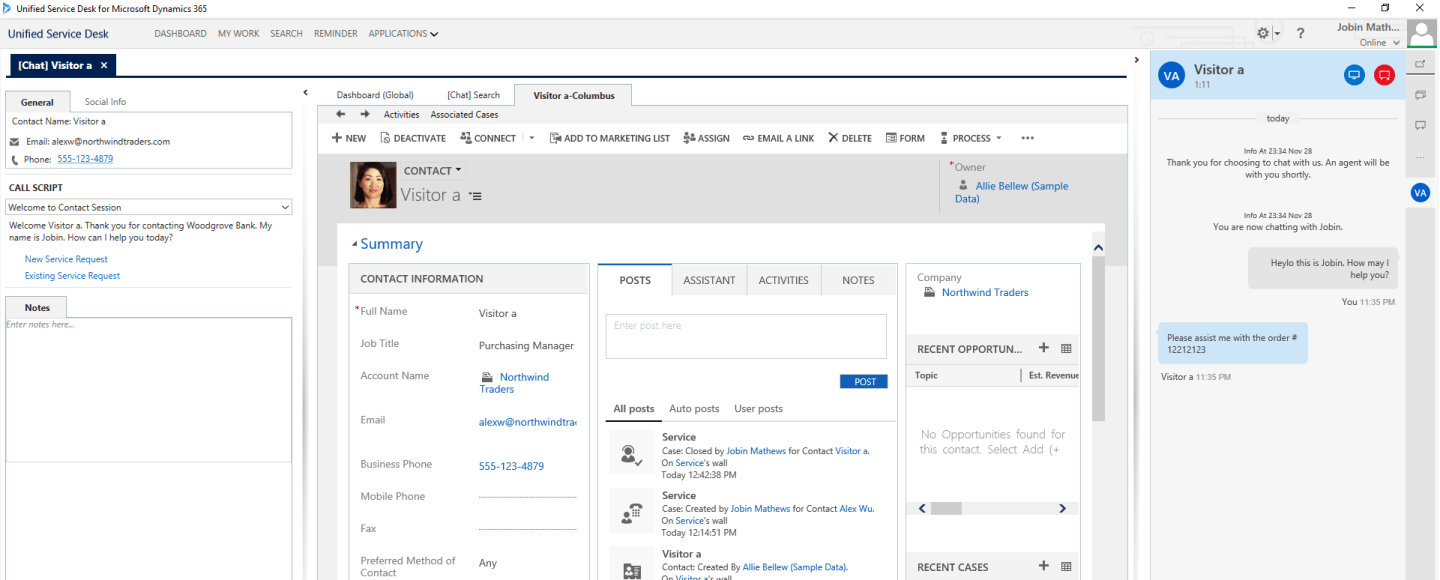Close the Chat Visitor a session tab
This screenshot has height=580, width=1440.
pyautogui.click(x=104, y=65)
